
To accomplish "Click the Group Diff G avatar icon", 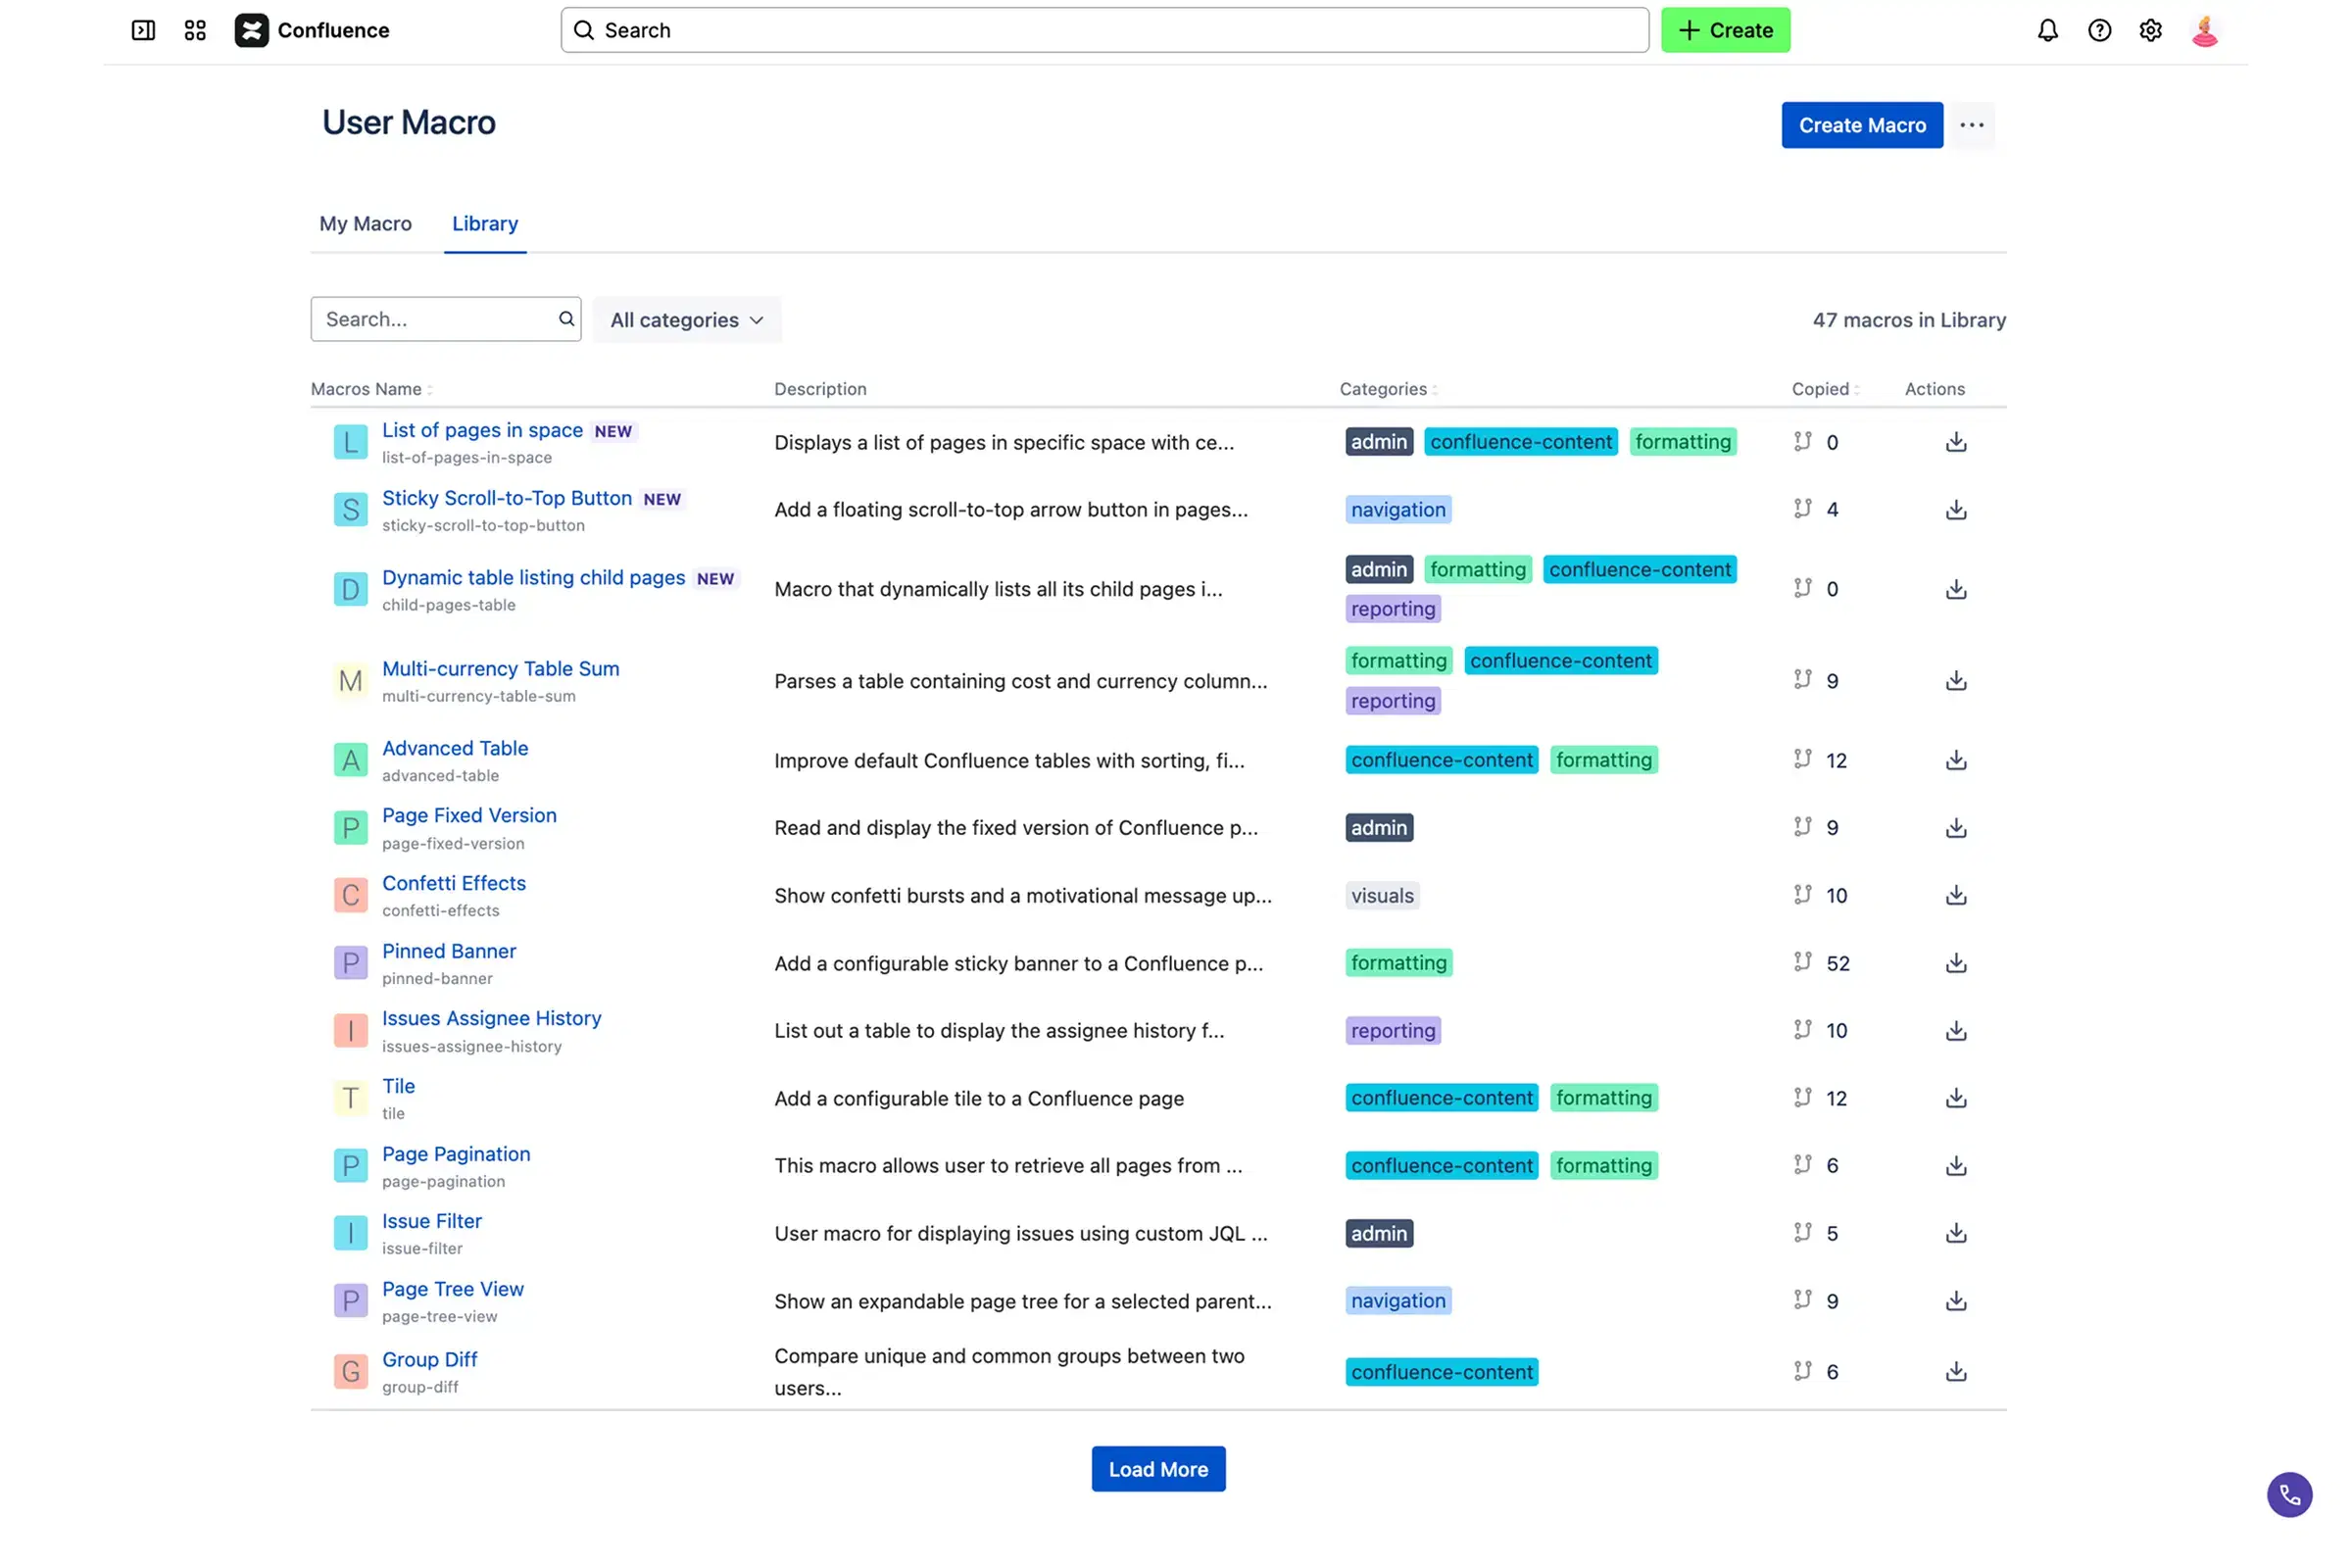I will click(351, 1373).
